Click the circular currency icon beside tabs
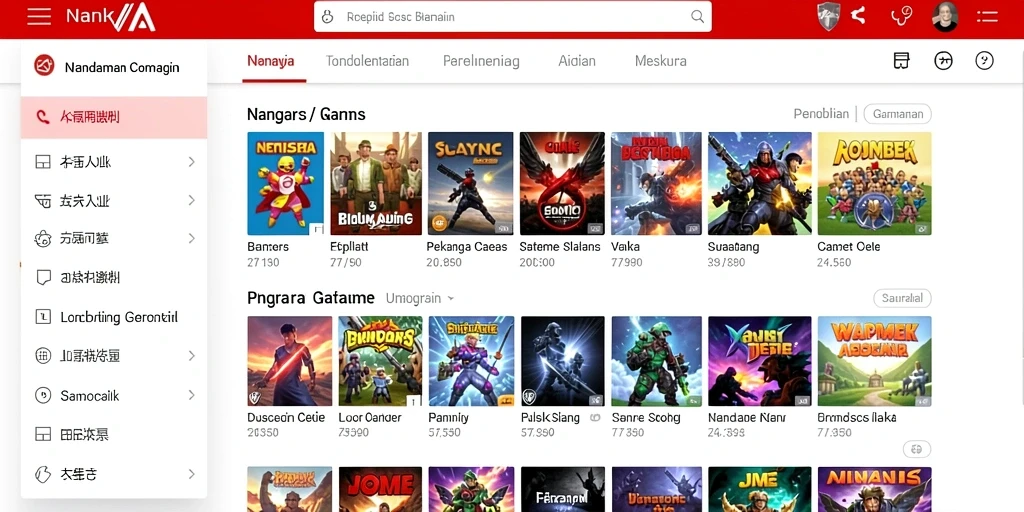 [x=943, y=61]
